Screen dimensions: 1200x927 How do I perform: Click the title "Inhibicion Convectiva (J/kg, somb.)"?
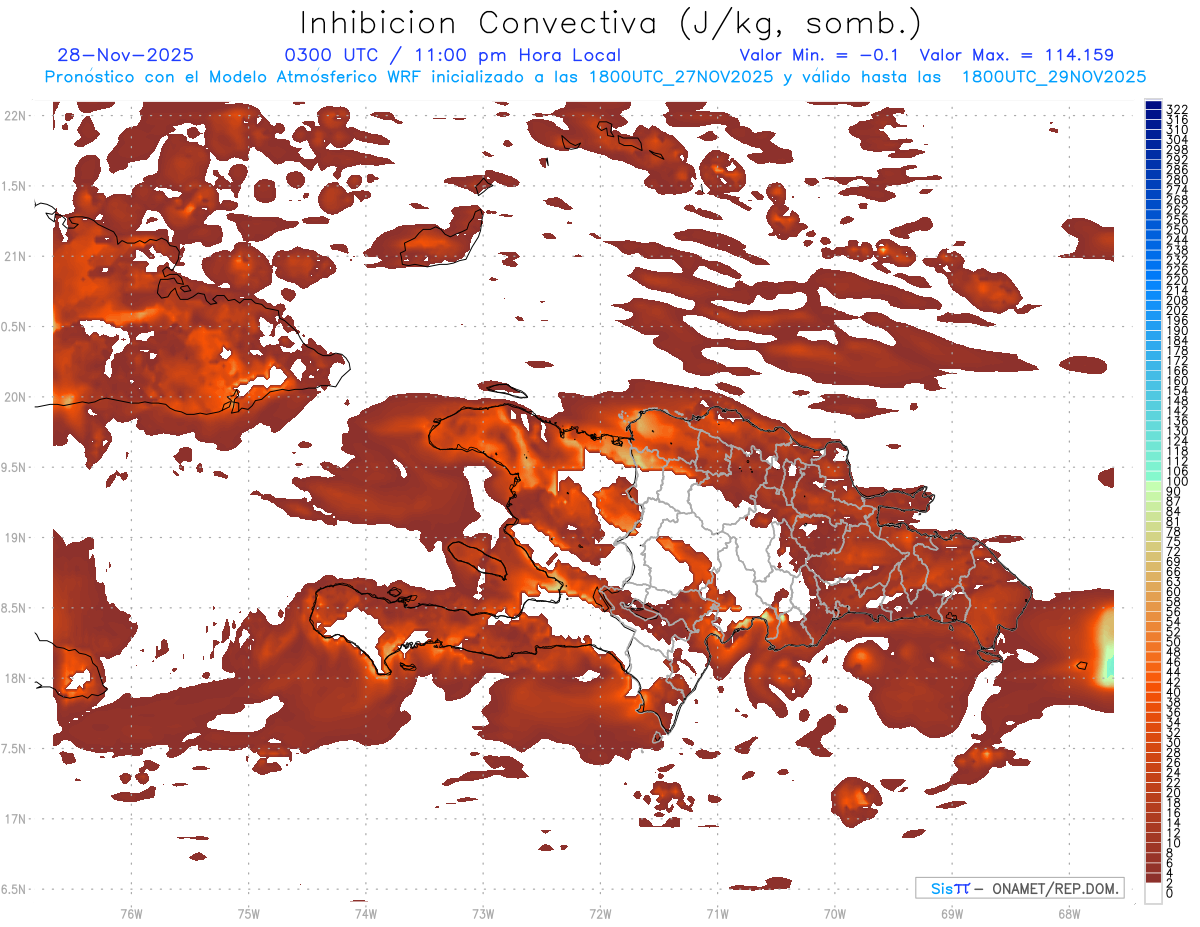click(x=611, y=23)
